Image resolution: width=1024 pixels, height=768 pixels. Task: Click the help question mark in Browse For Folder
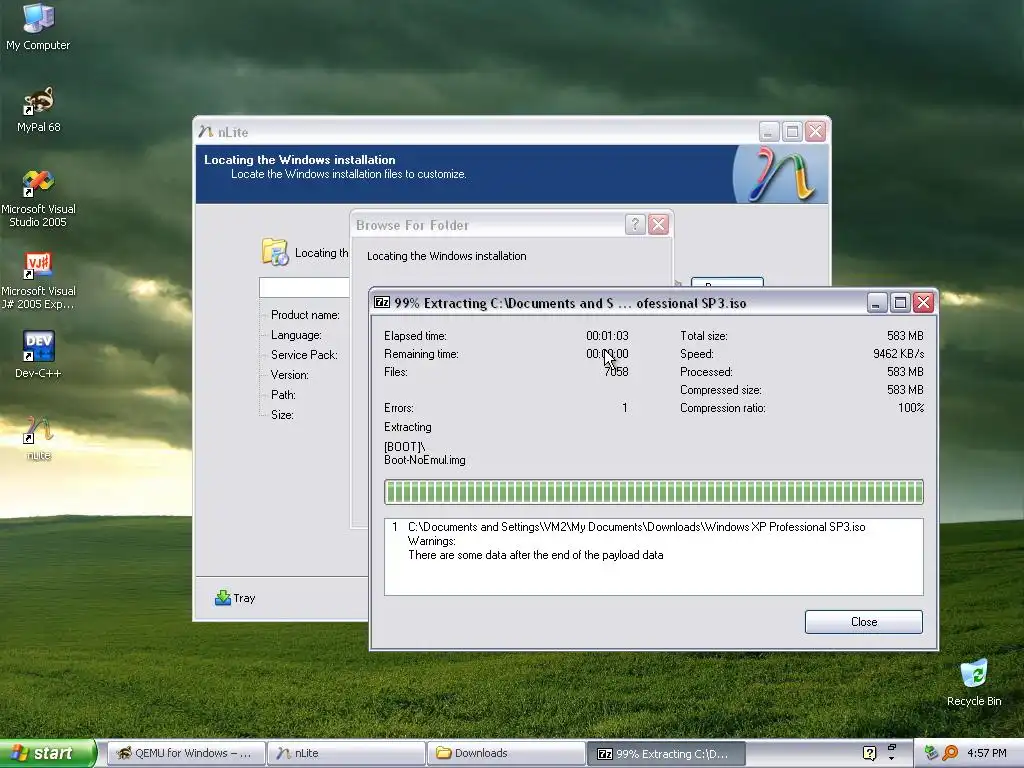(x=635, y=225)
